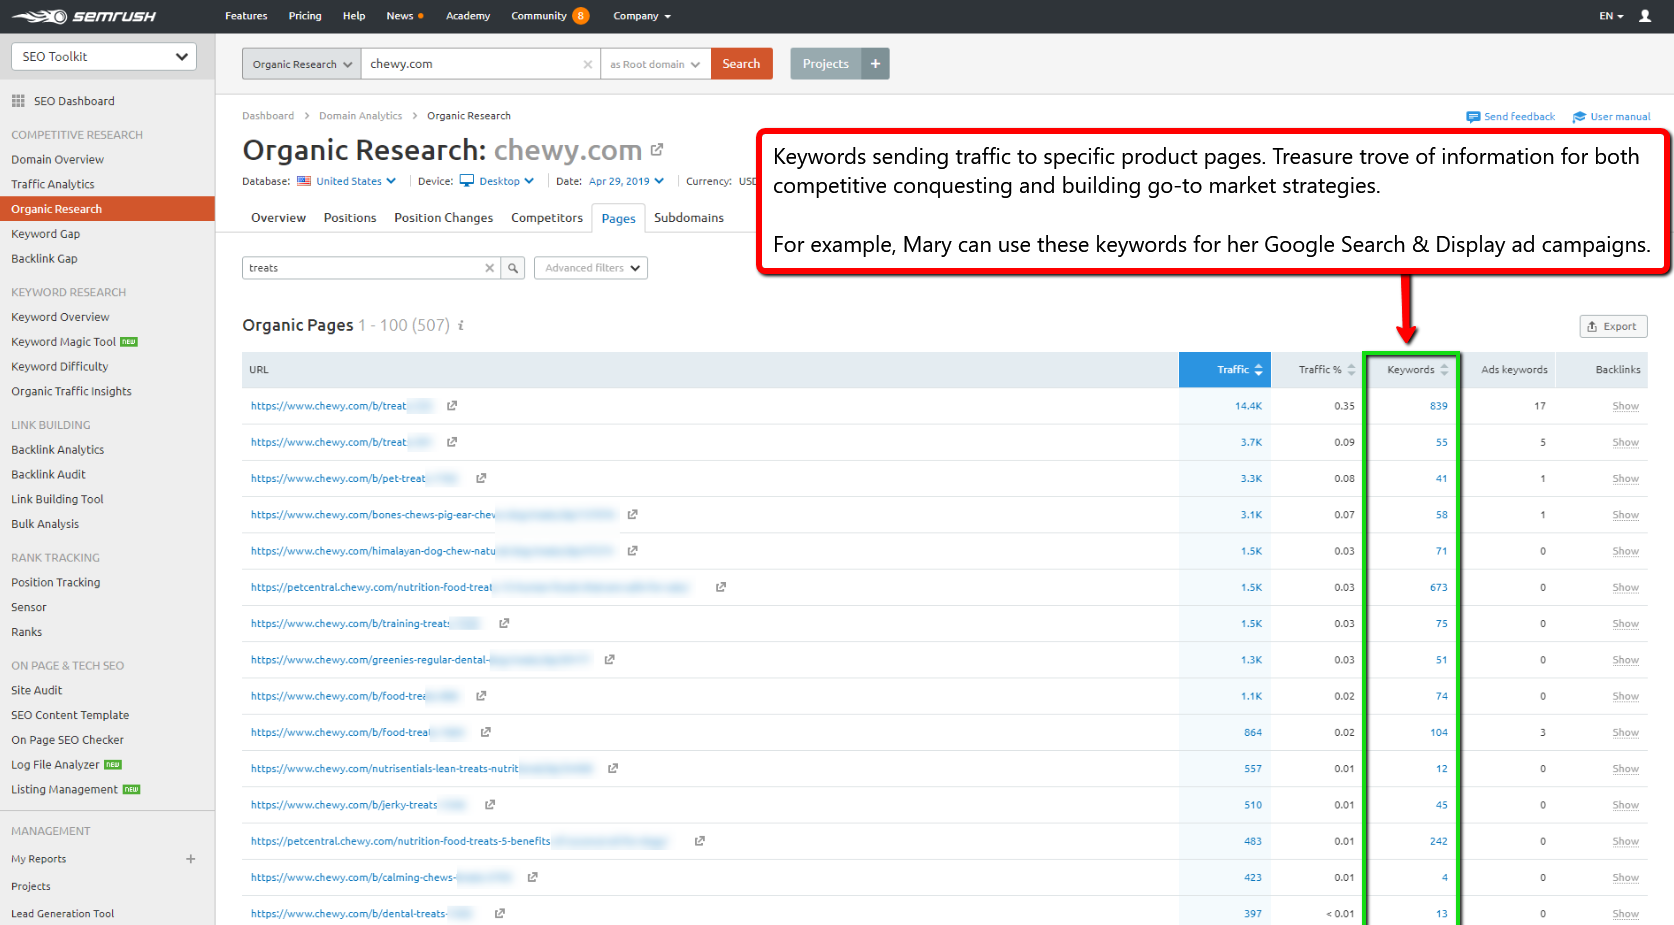
Task: Open external link for nutrisentials-lean-treats URL
Action: pos(613,768)
